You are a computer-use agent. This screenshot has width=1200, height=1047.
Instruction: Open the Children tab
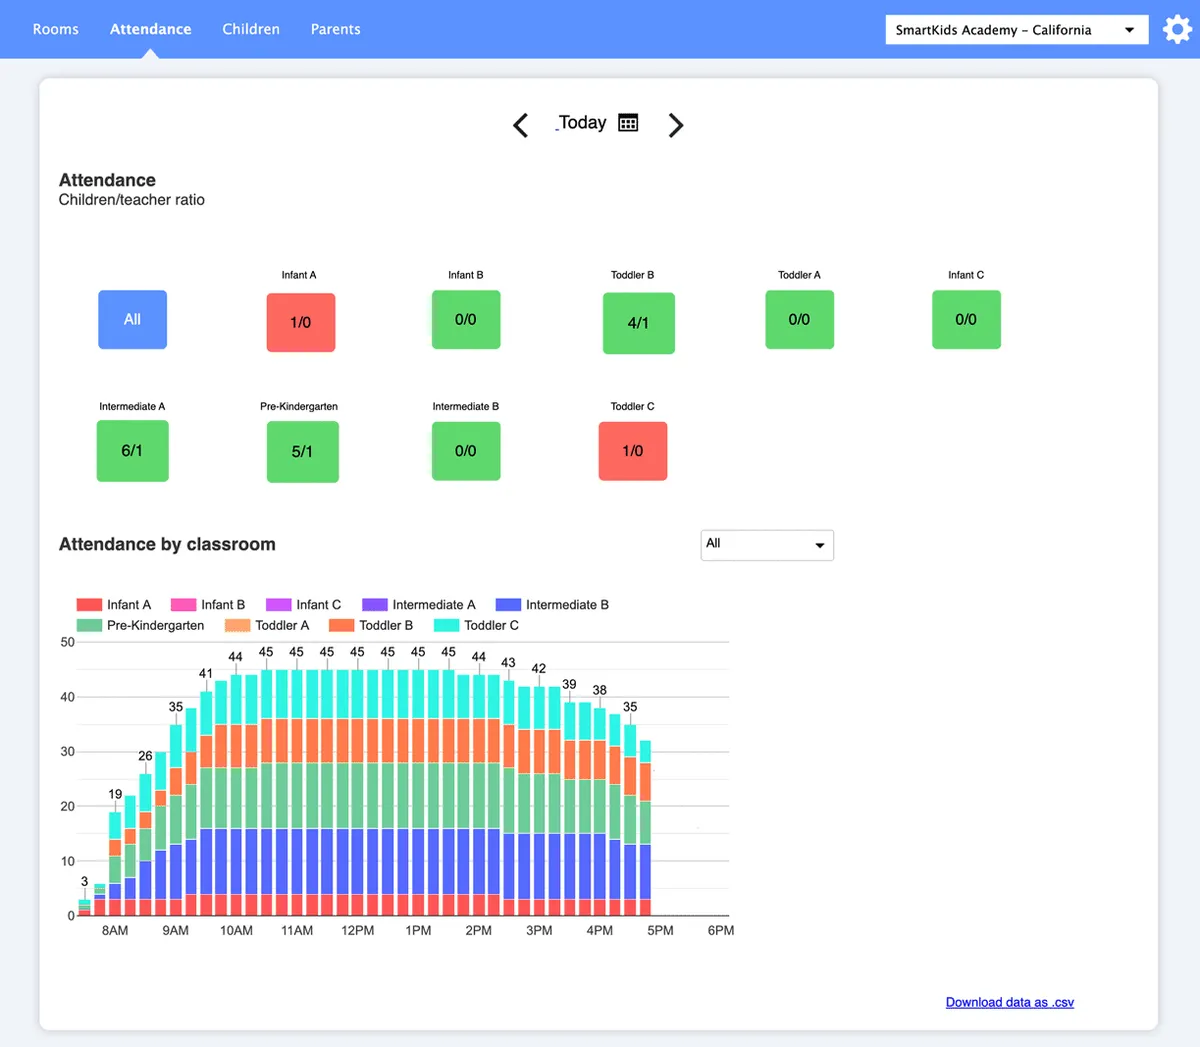point(251,29)
